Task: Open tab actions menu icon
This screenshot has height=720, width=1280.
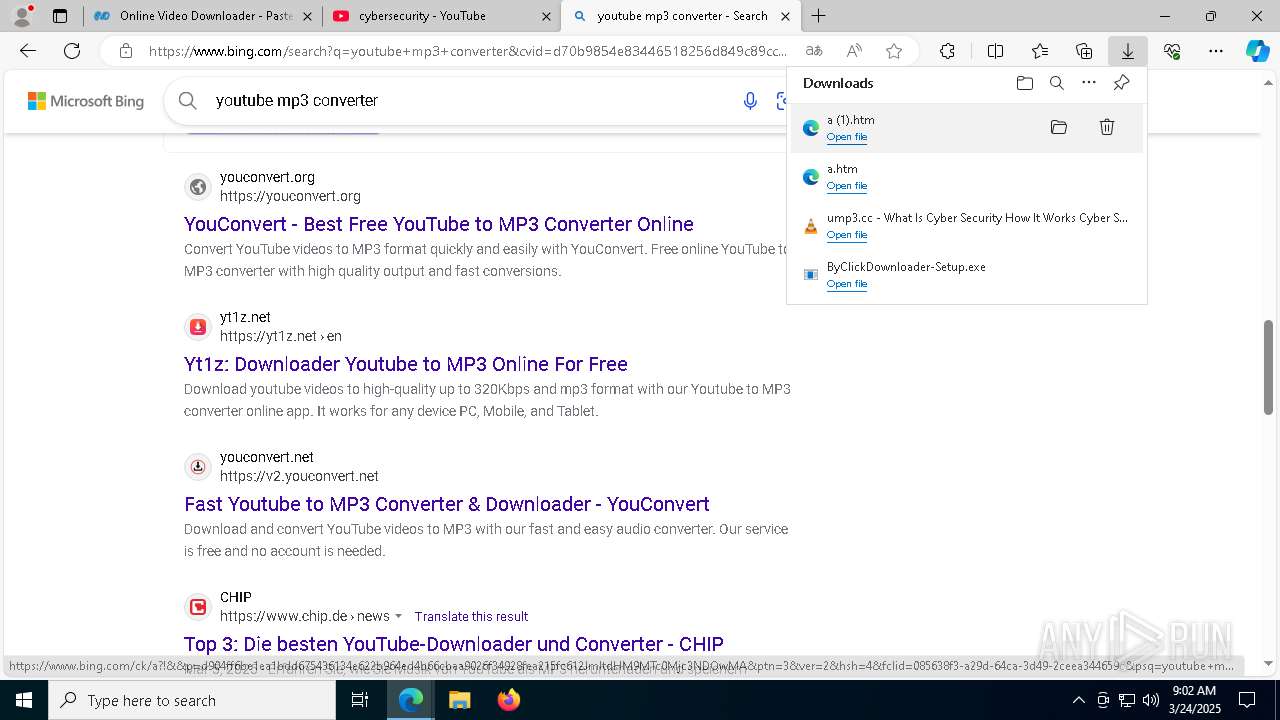Action: click(60, 16)
